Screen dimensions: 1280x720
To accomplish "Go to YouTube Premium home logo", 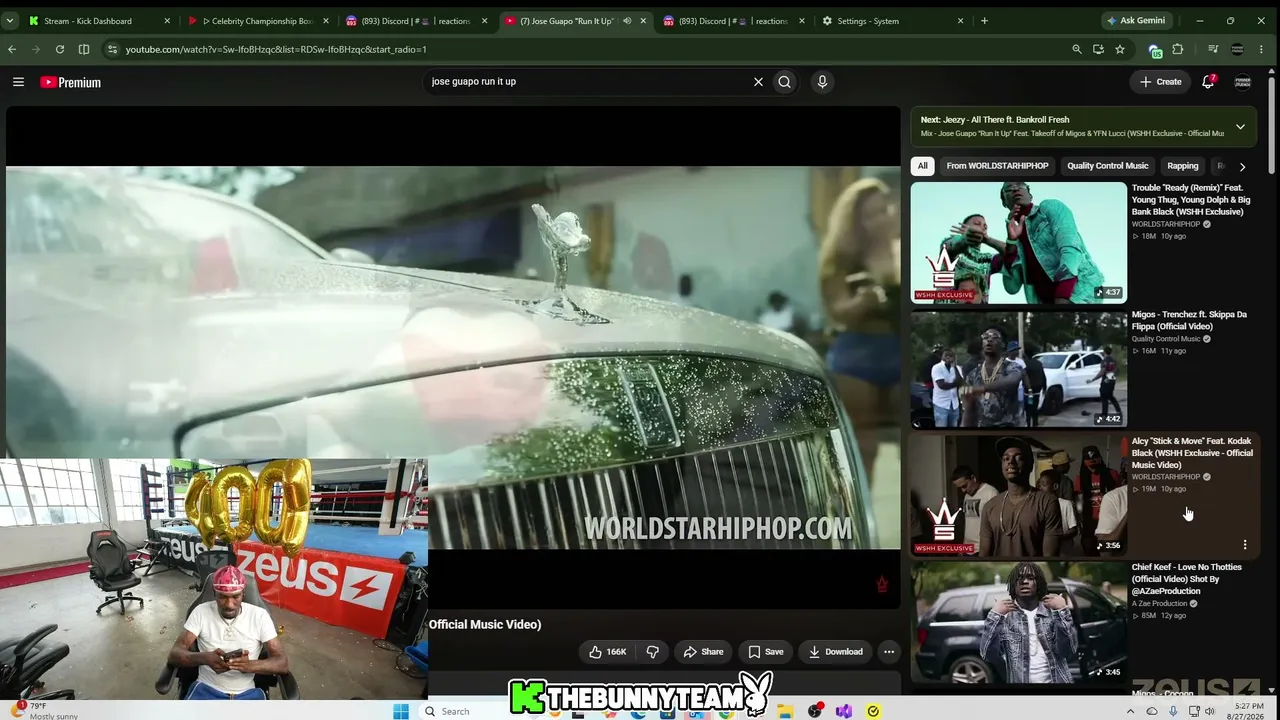I will click(71, 82).
